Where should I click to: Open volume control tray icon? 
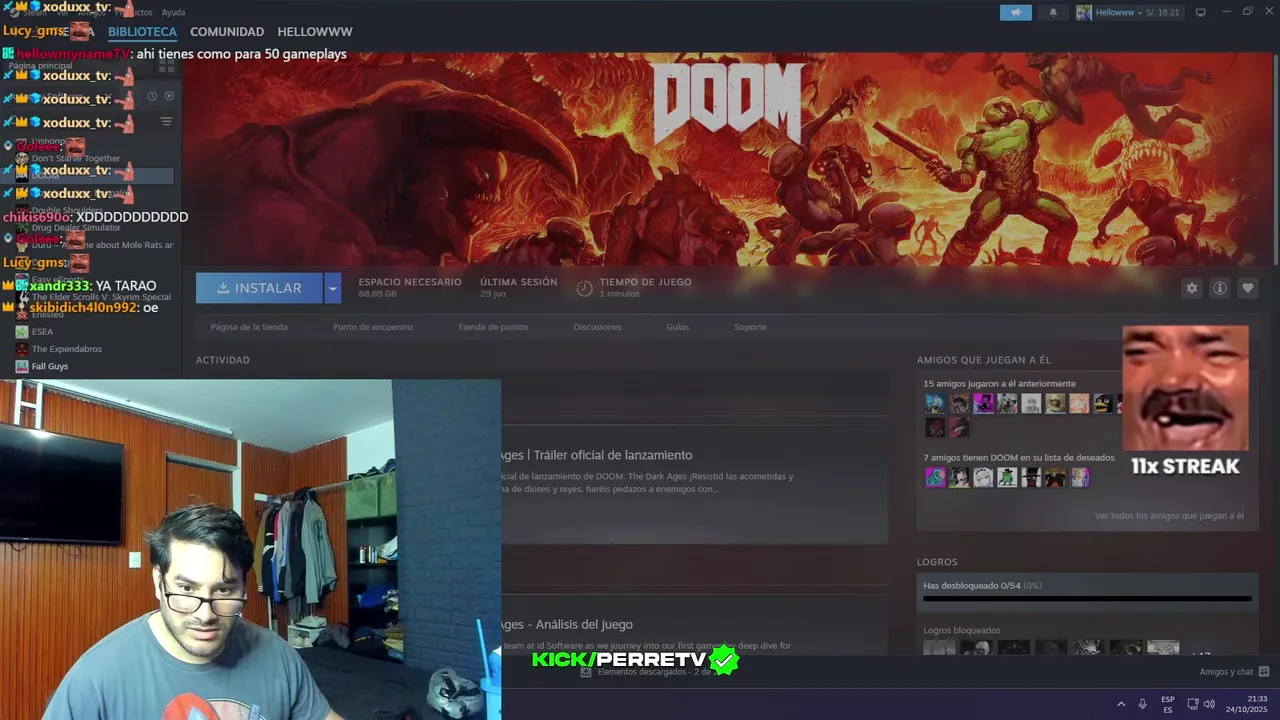(x=1209, y=704)
